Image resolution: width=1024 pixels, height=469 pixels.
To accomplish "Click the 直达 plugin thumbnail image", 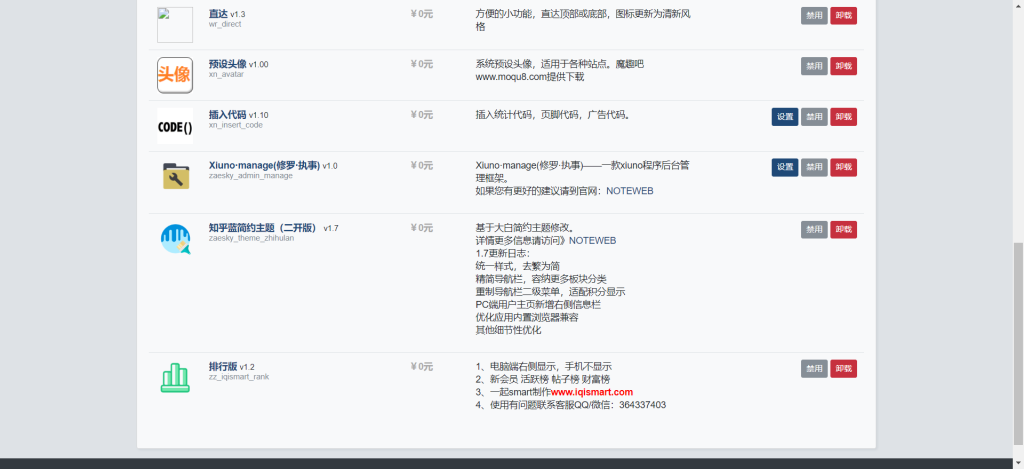I will point(174,25).
